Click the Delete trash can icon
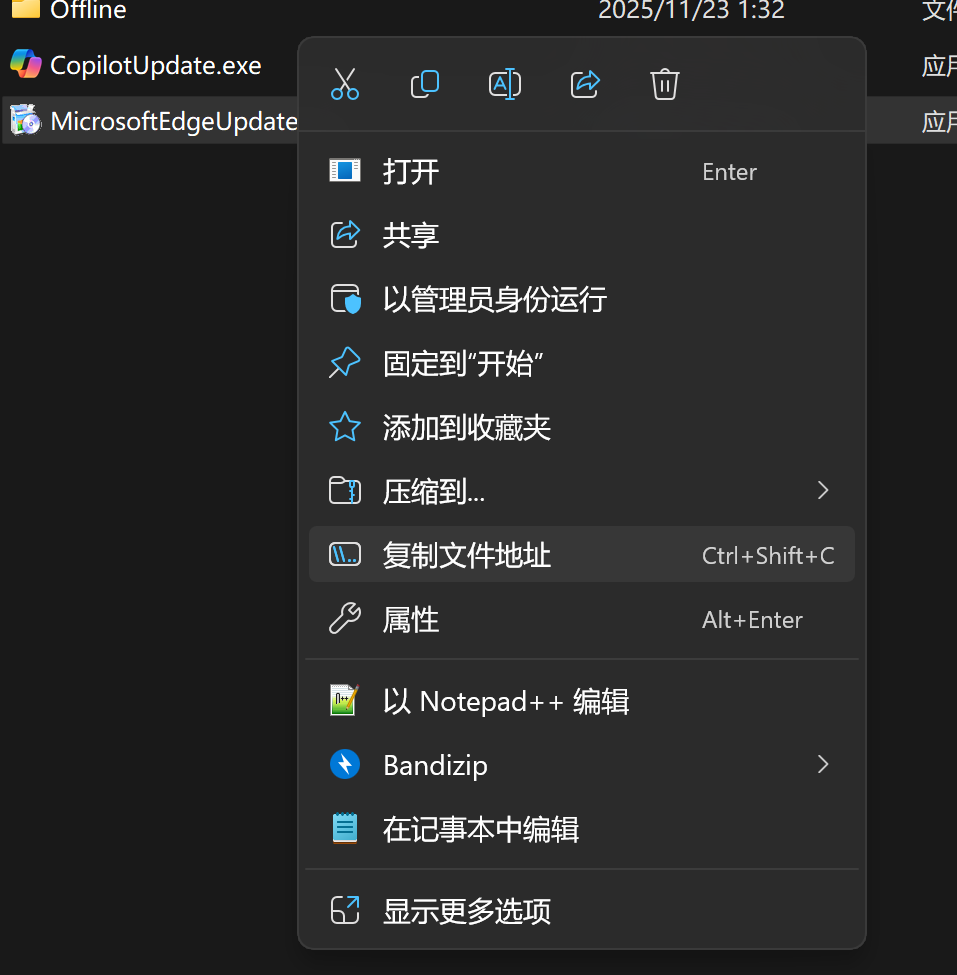 pyautogui.click(x=665, y=84)
